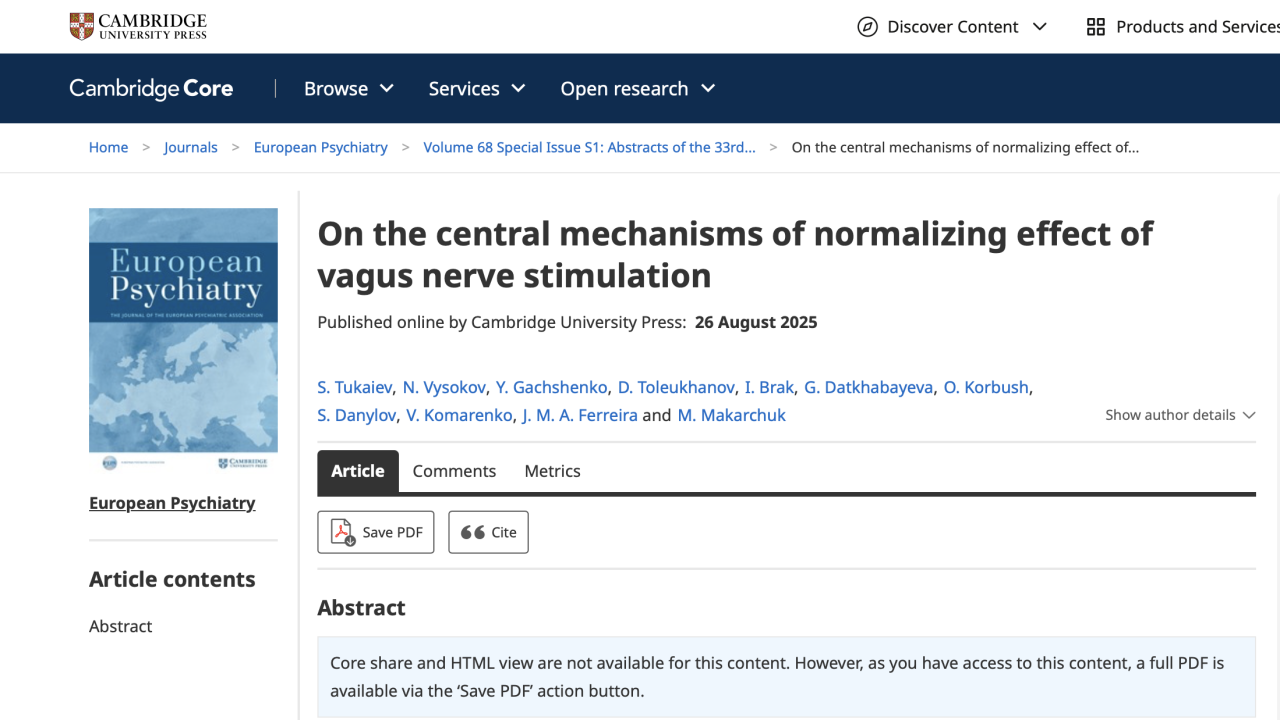Viewport: 1280px width, 720px height.
Task: Switch to the Comments tab
Action: (x=454, y=471)
